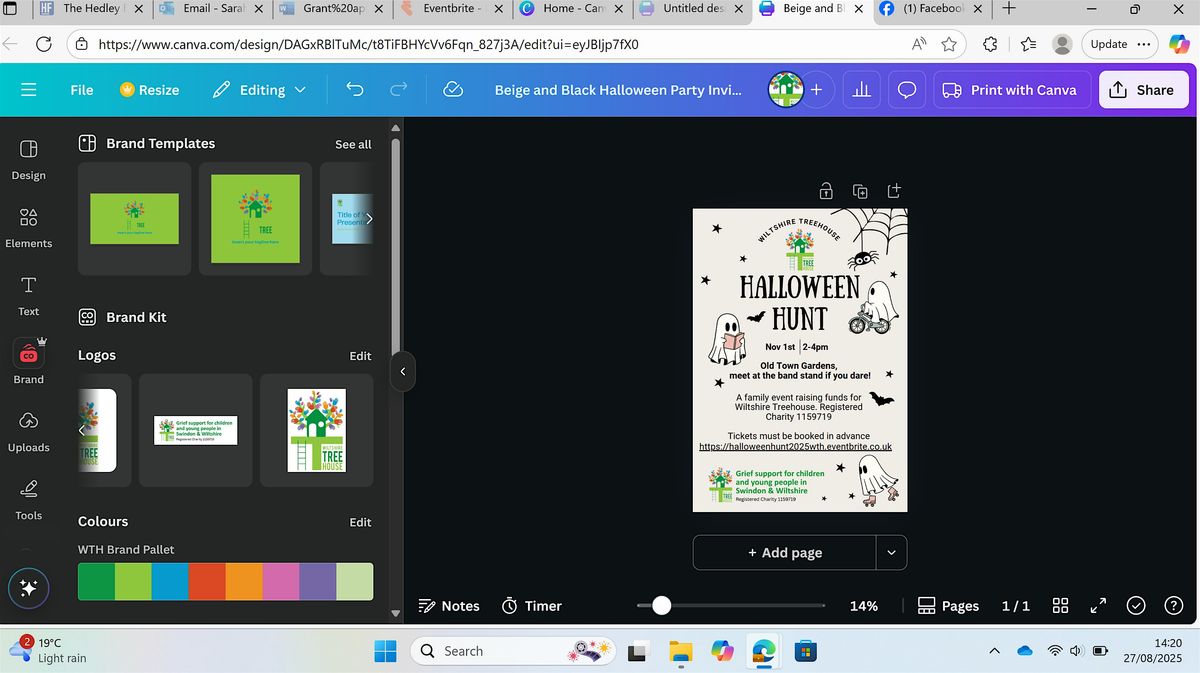Select the Text tool in sidebar
1200x673 pixels.
pos(28,295)
